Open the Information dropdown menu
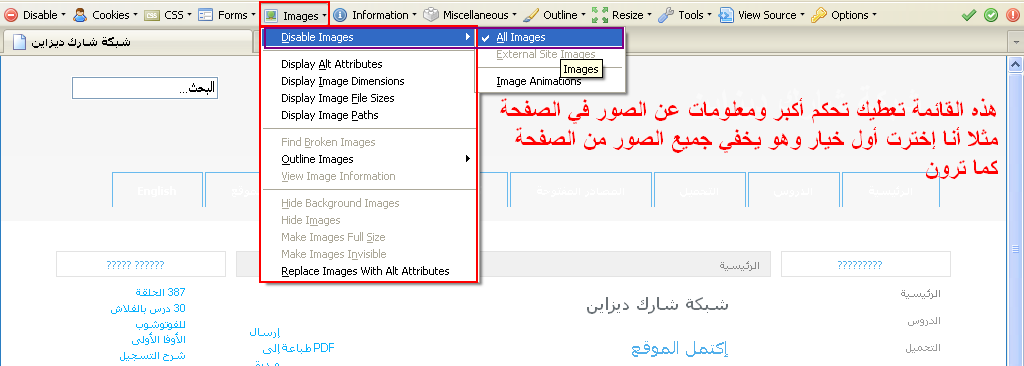1024x366 pixels. [414, 15]
